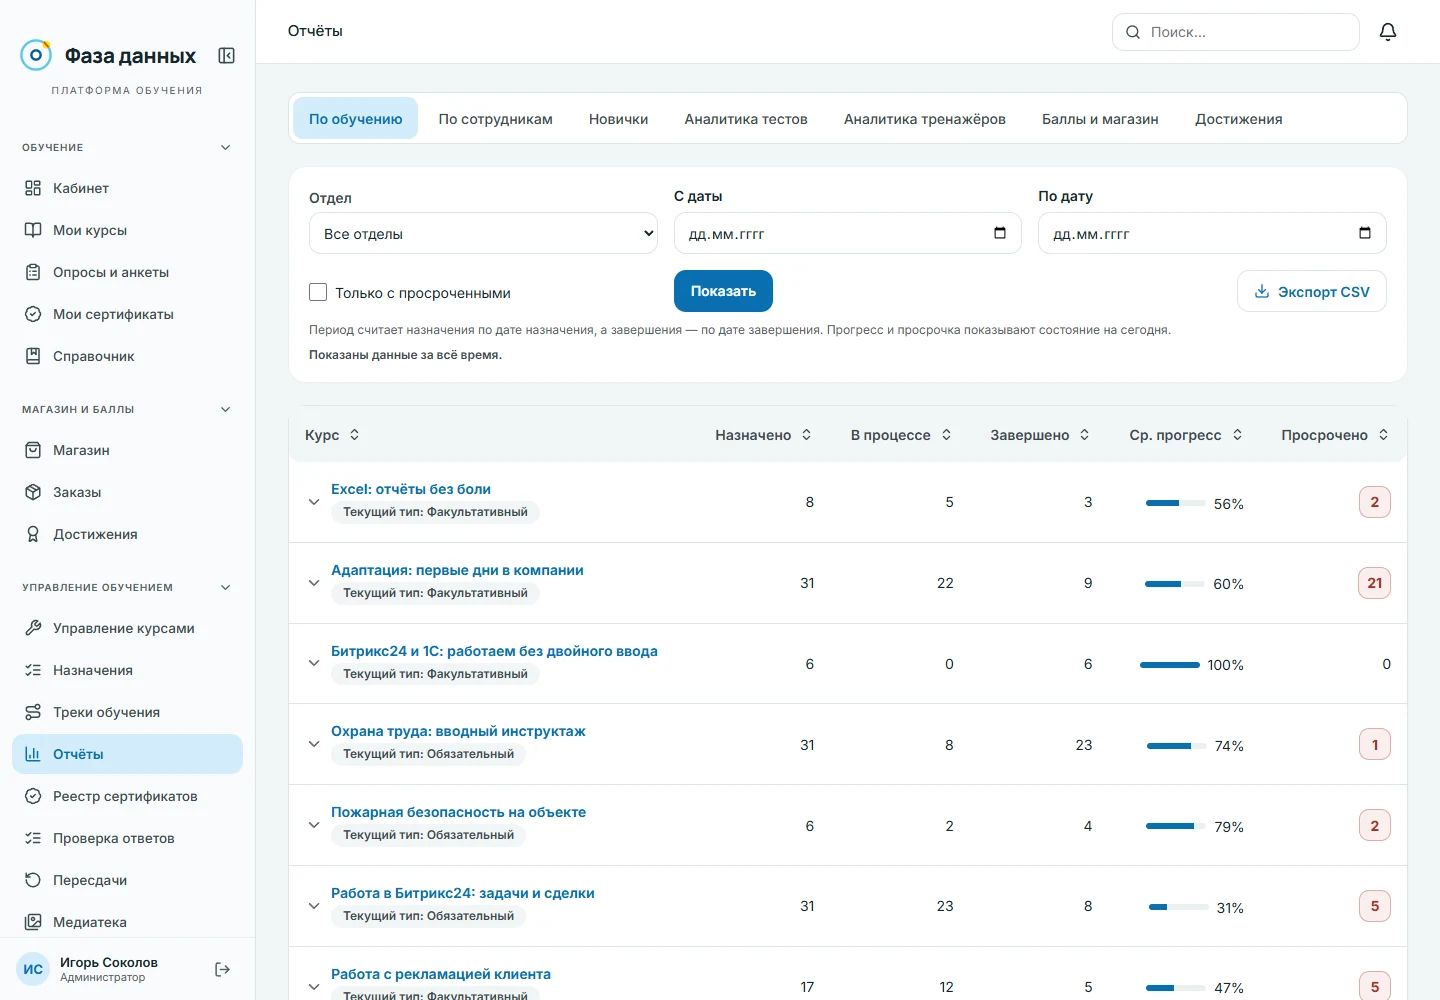Viewport: 1440px width, 1000px height.
Task: Click the Пересдачи retry icon
Action: pos(33,880)
